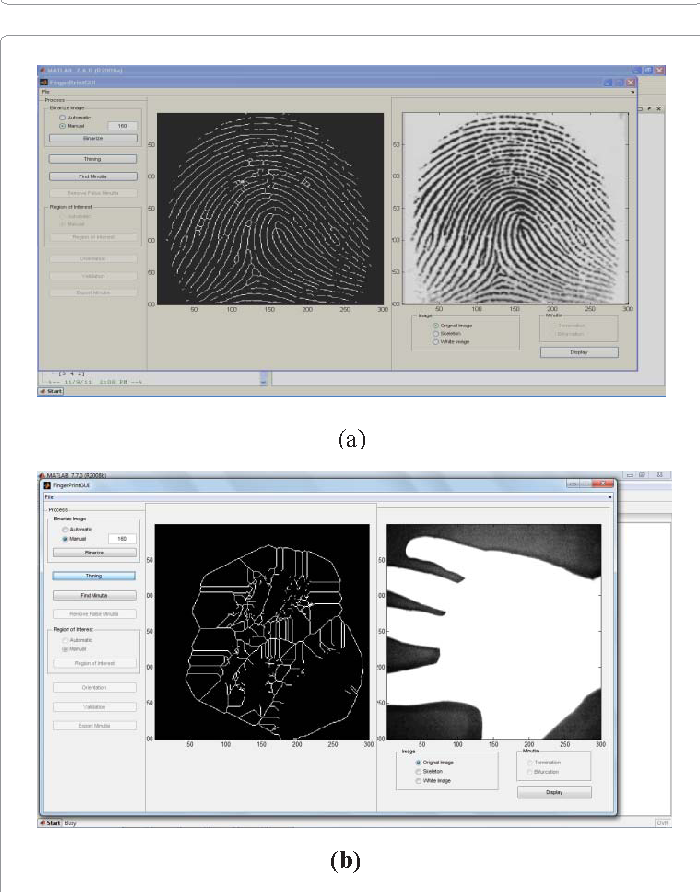Click the menu bar dock arrow in window (a)

[632, 92]
